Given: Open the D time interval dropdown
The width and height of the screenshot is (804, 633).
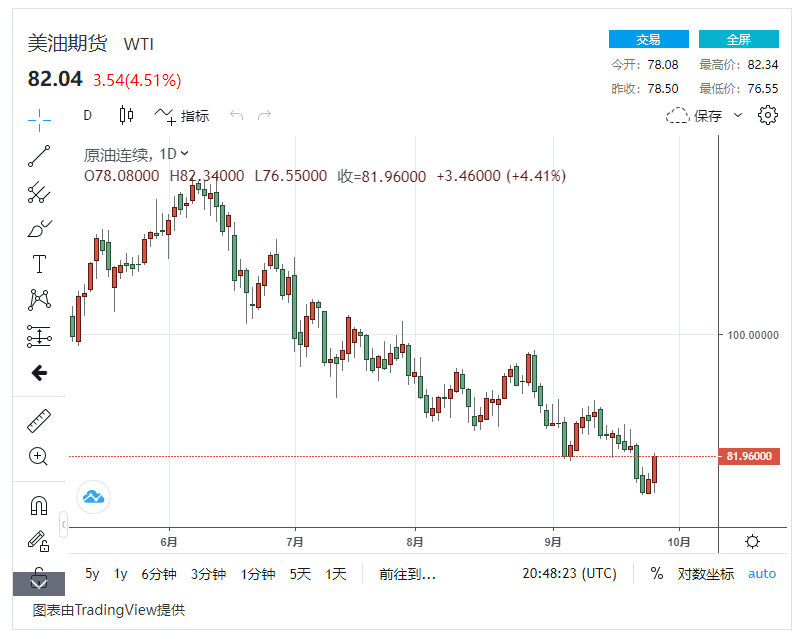Looking at the screenshot, I should 87,115.
